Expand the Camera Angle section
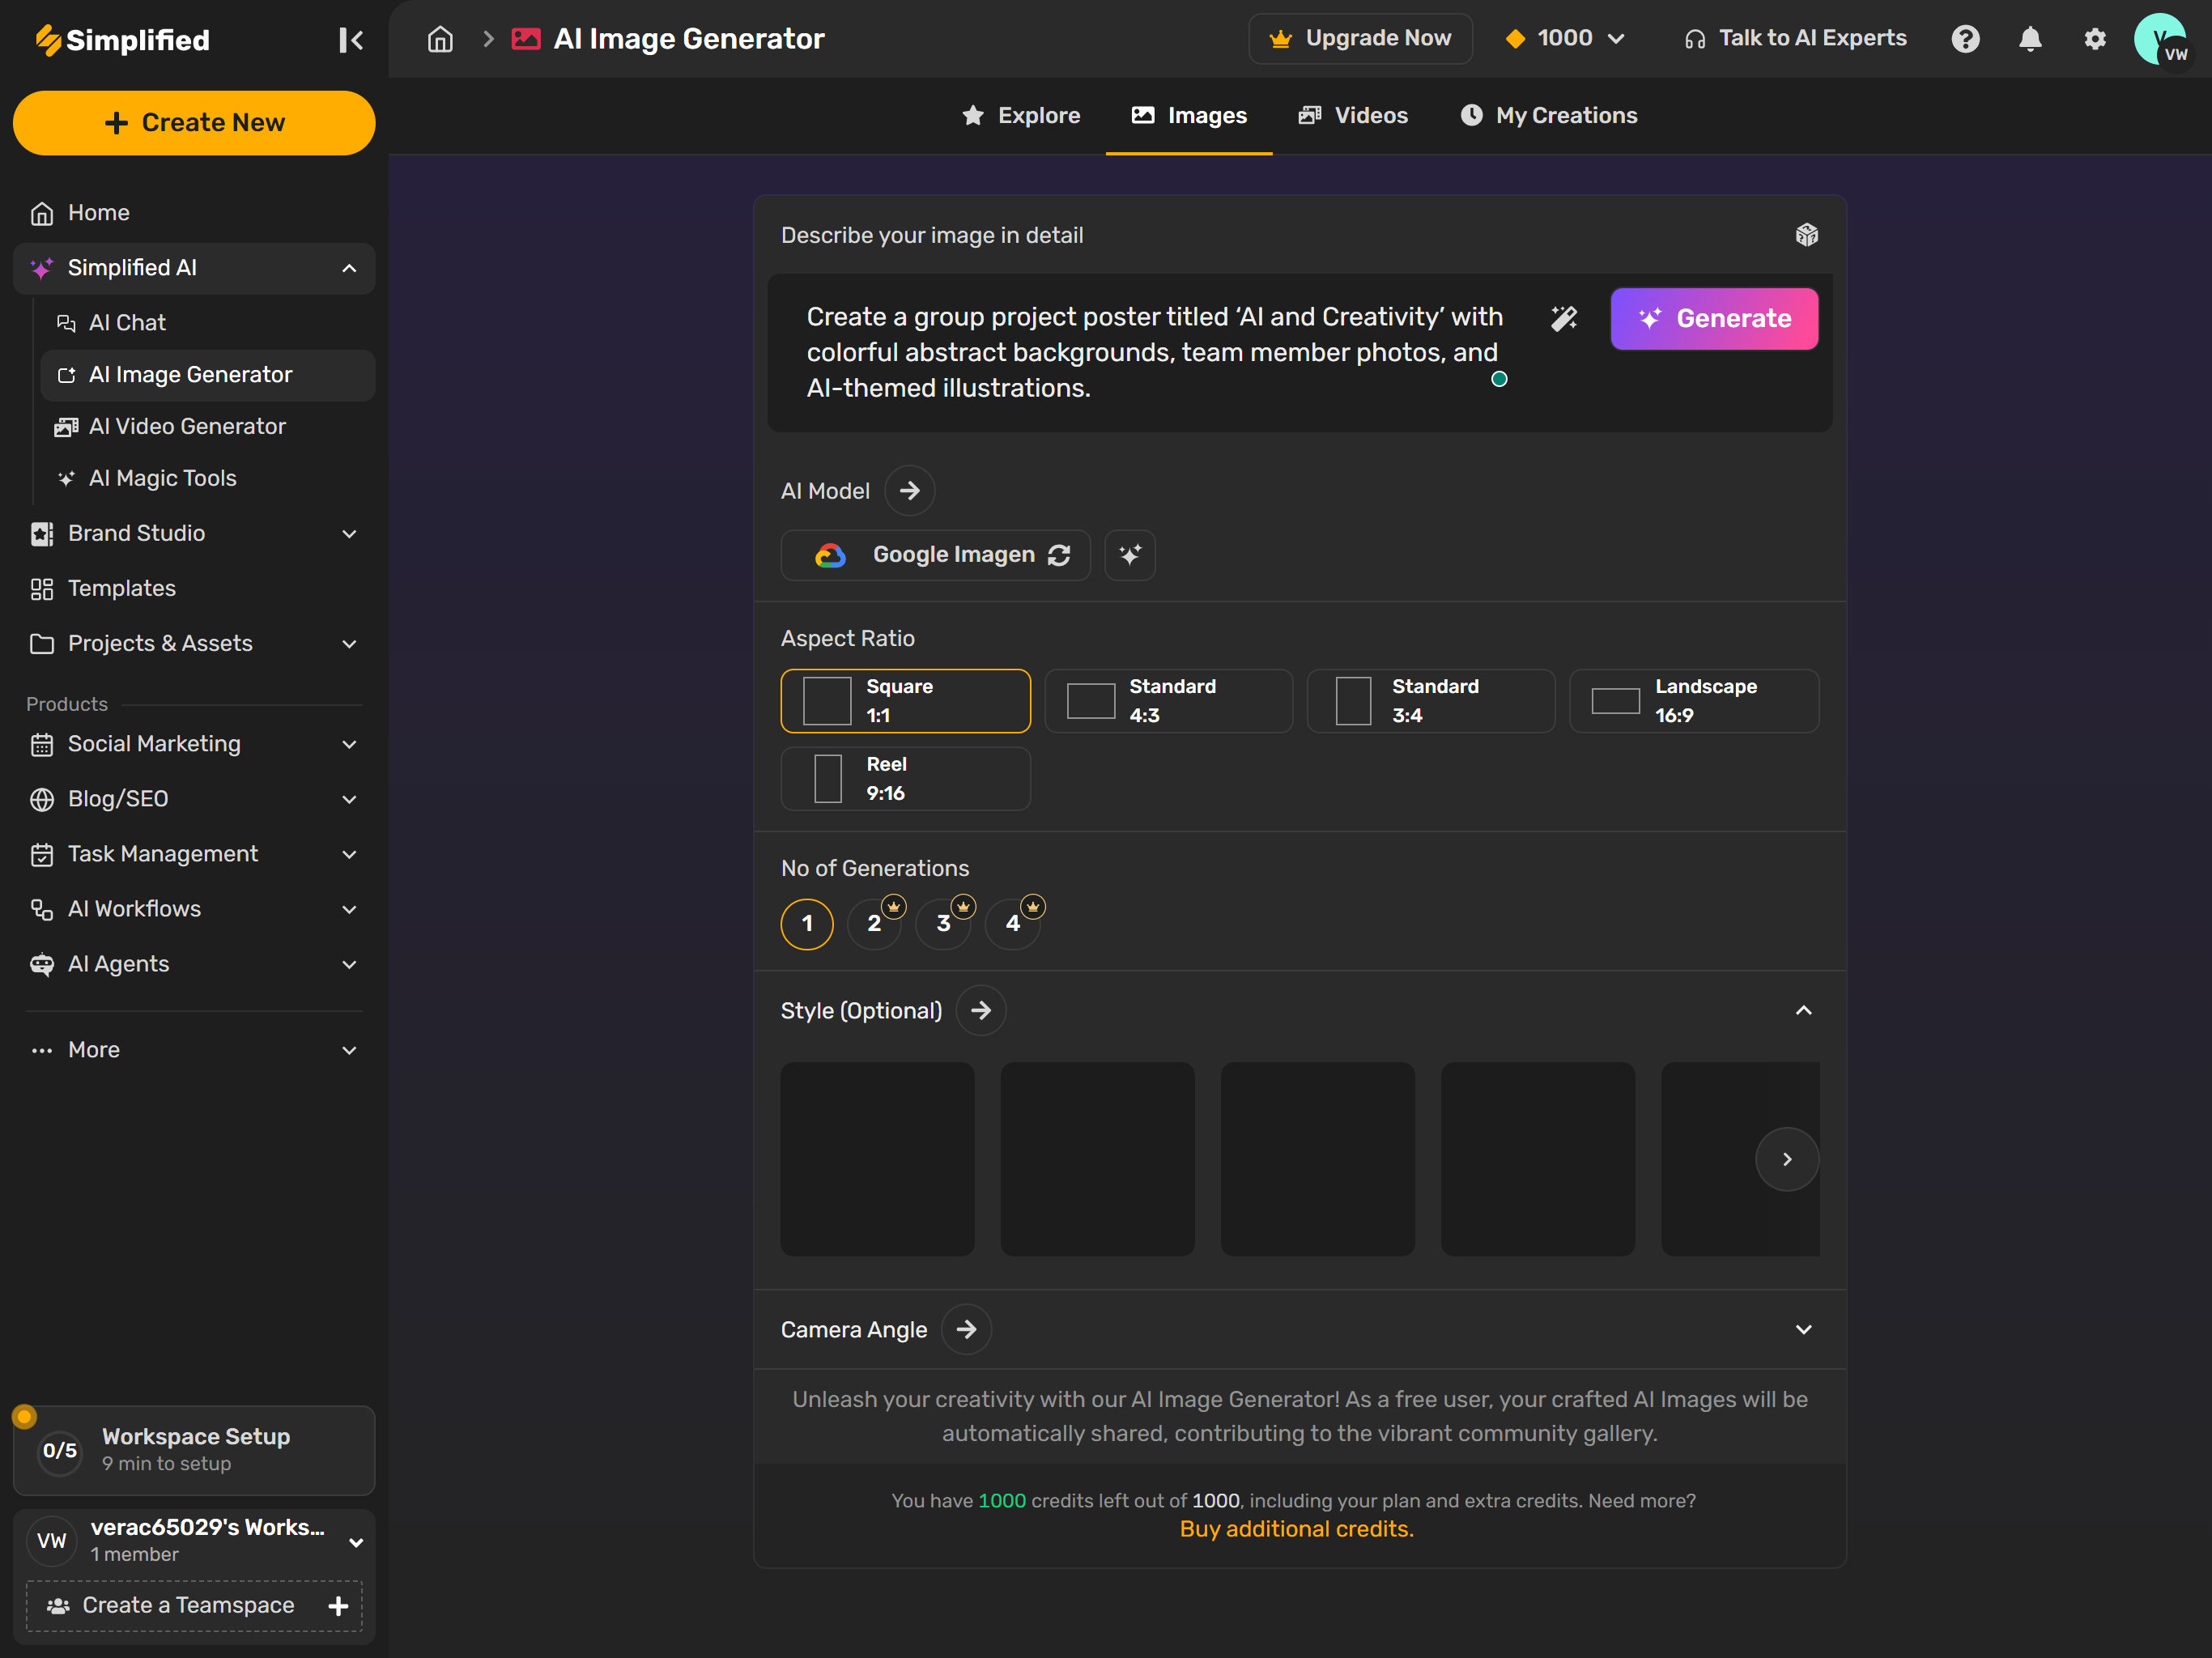 (x=1803, y=1329)
